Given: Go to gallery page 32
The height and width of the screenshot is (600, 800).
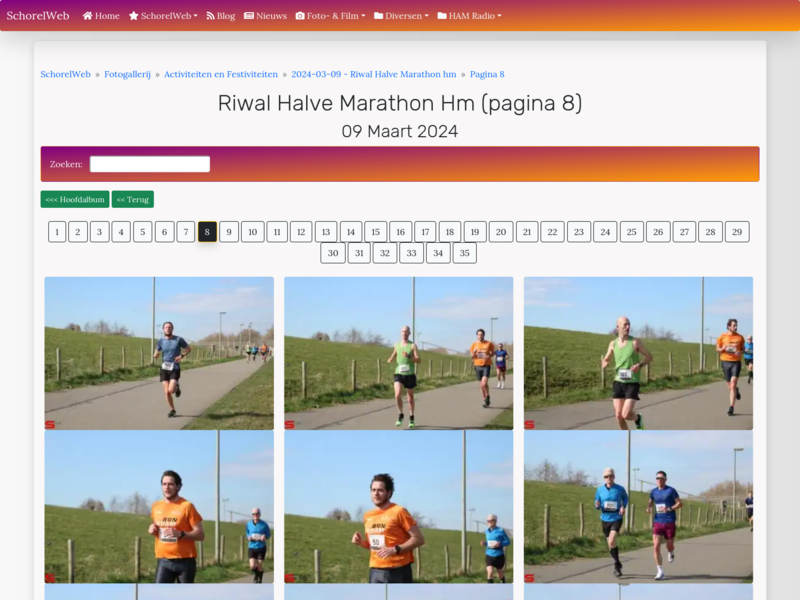Looking at the screenshot, I should point(385,253).
